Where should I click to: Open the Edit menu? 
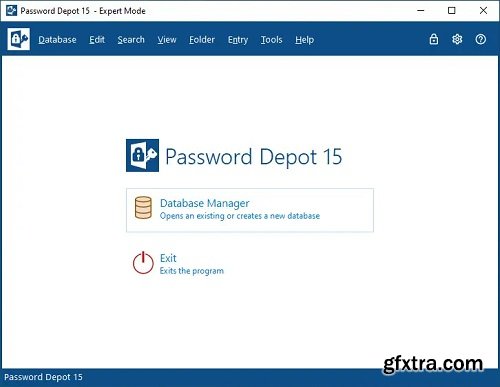97,40
